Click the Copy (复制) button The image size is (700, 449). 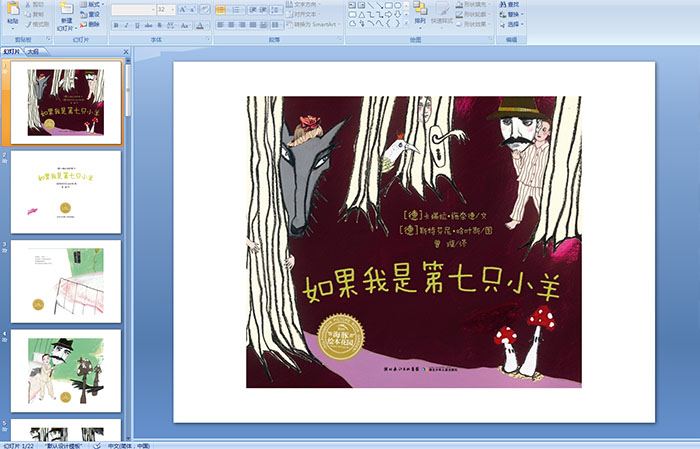[x=34, y=14]
